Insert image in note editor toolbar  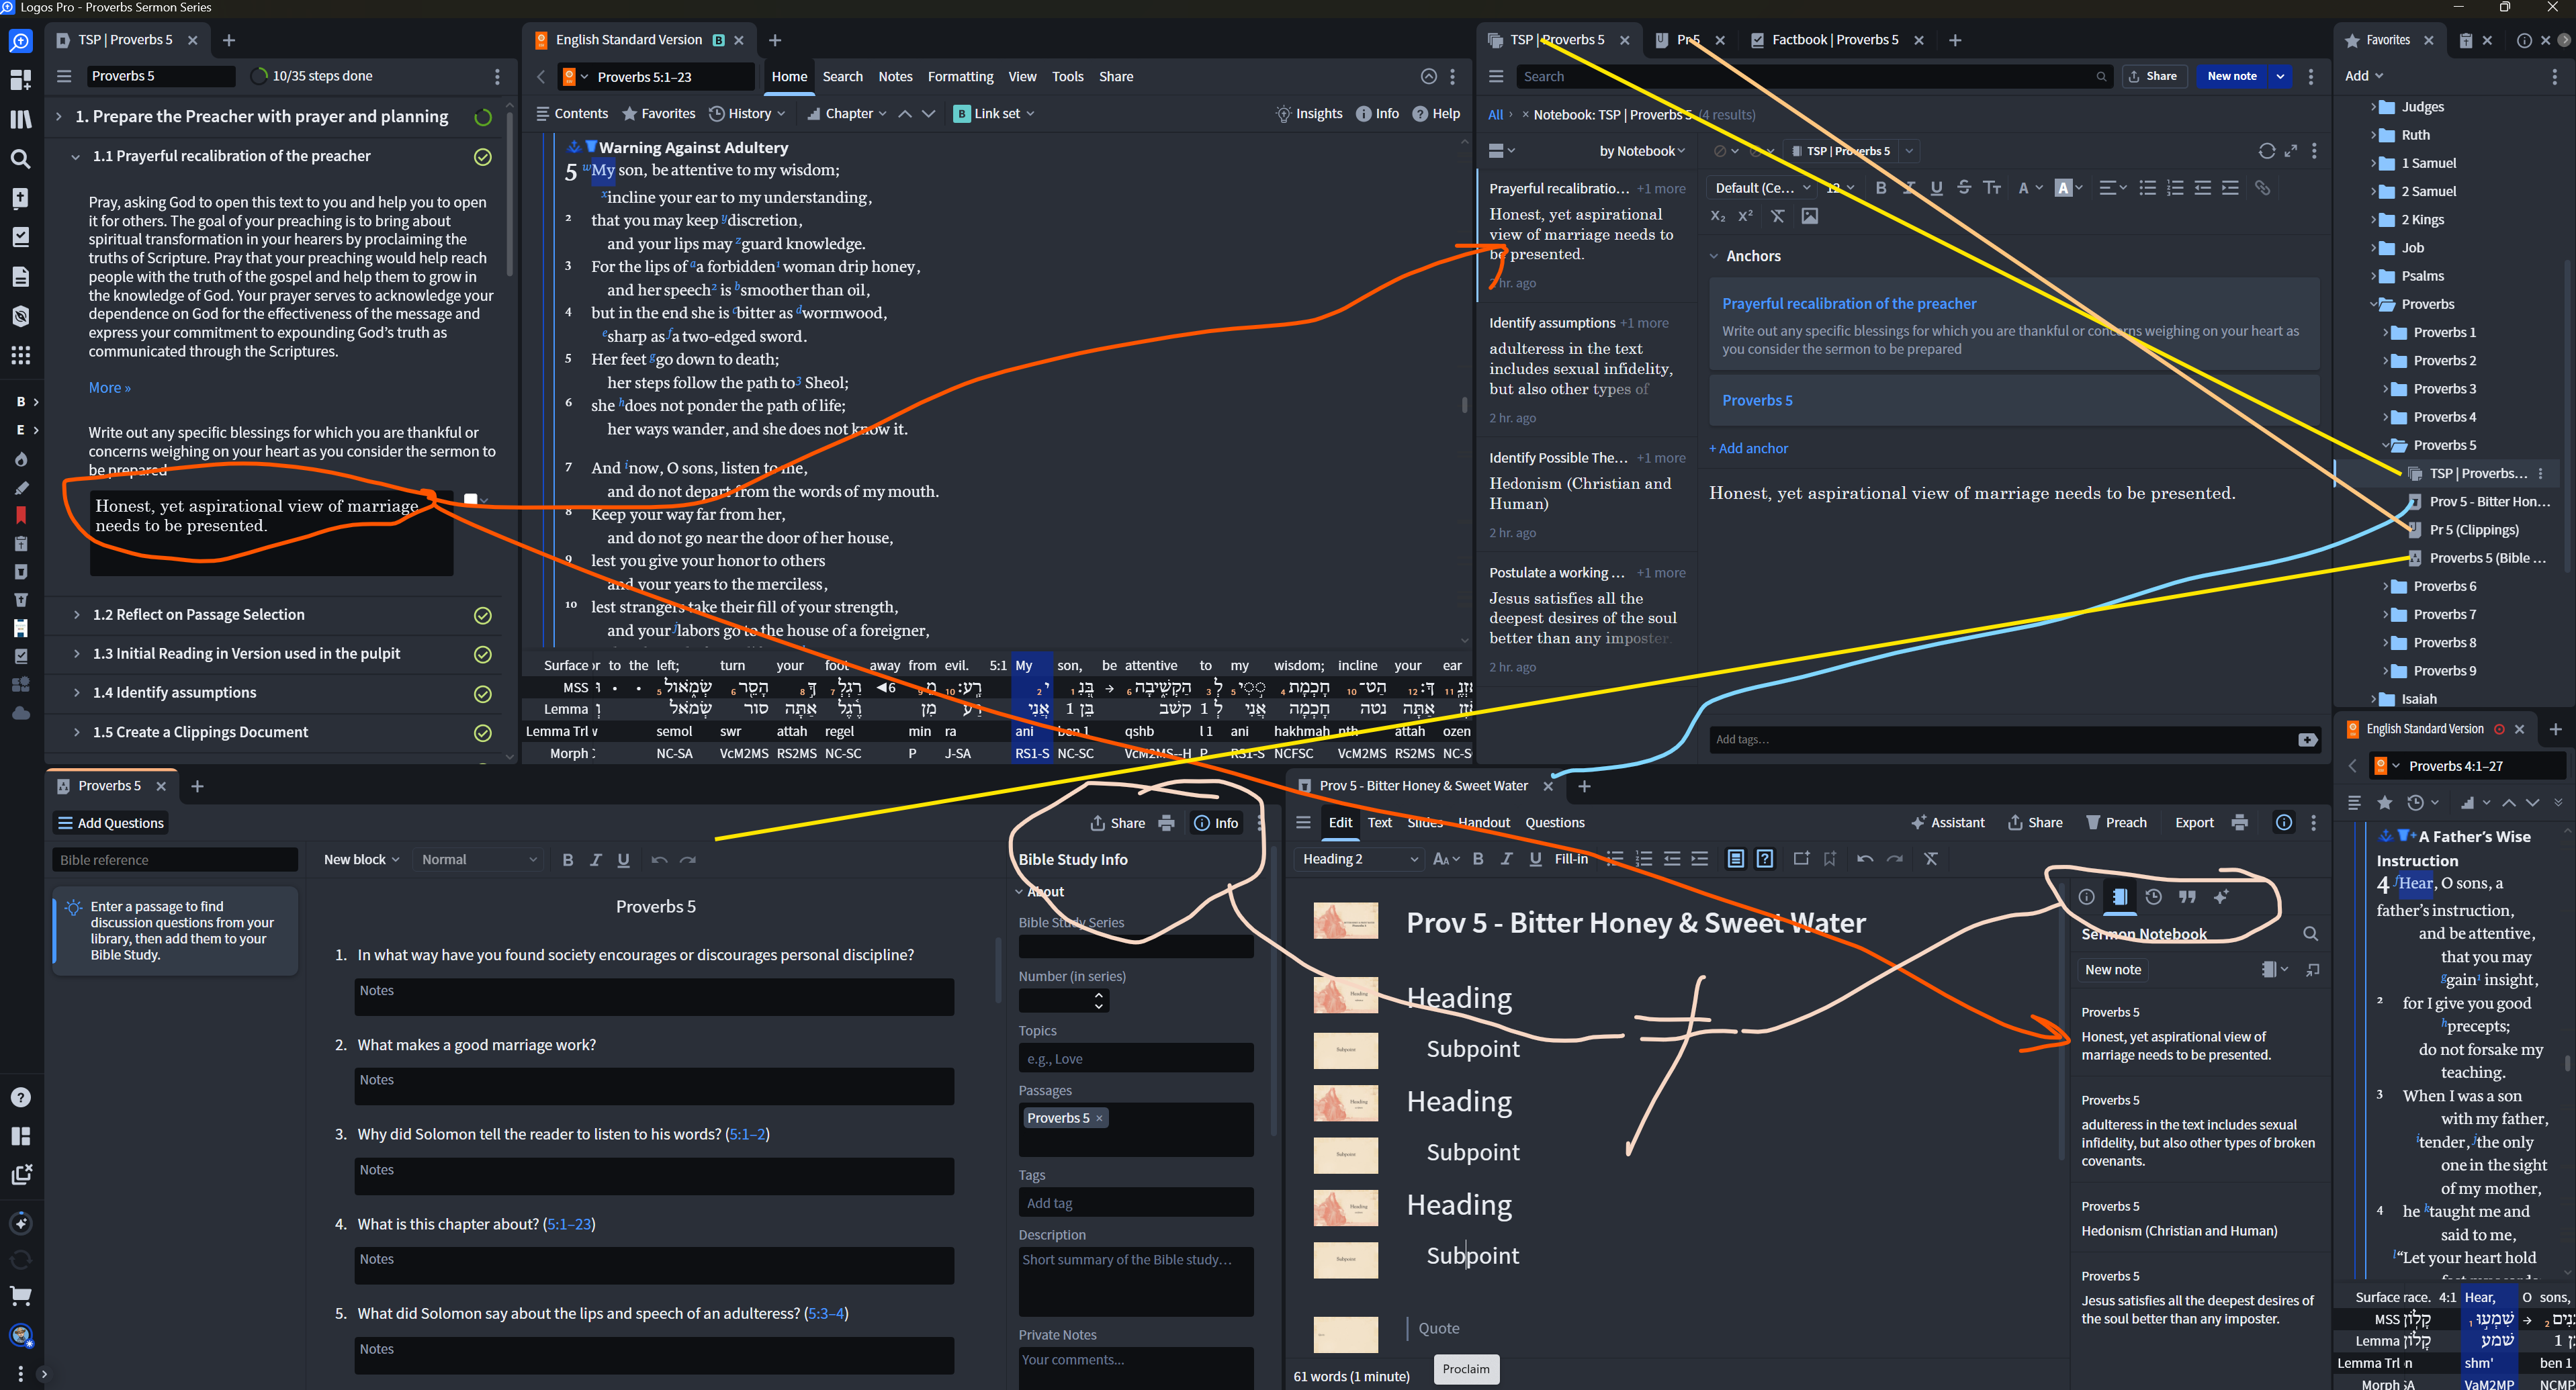[x=1809, y=216]
